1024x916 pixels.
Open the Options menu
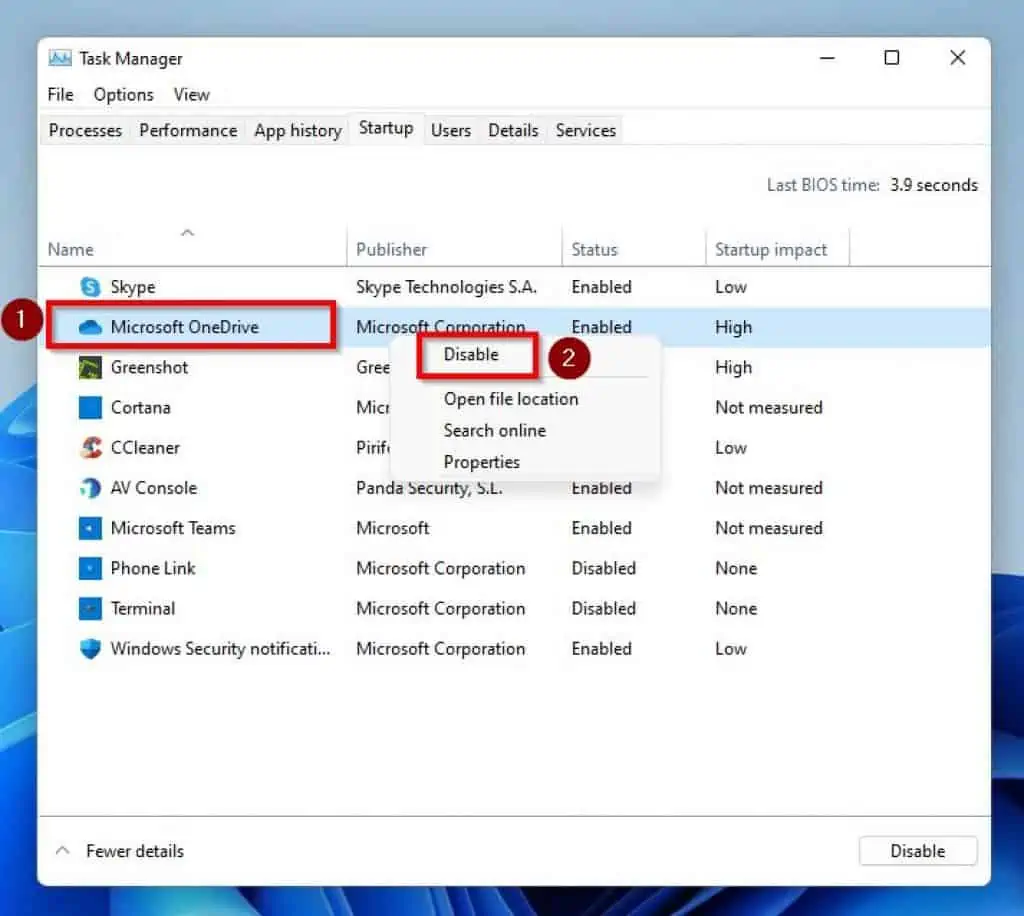(x=123, y=95)
